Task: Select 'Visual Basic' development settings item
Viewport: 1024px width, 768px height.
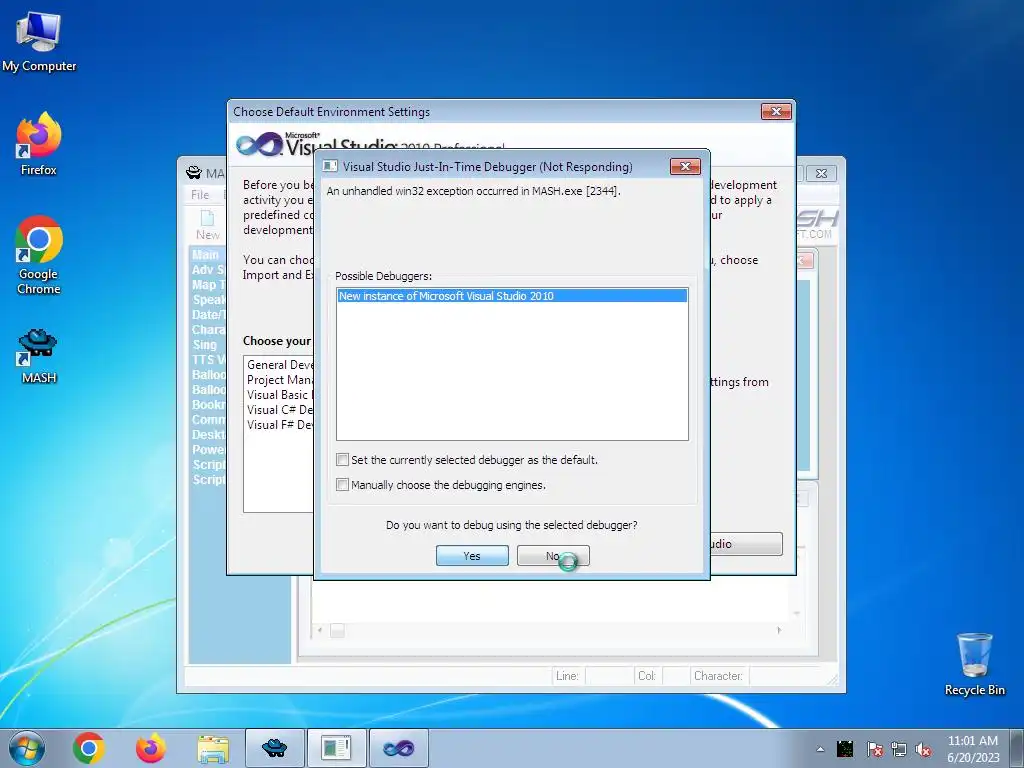Action: [280, 394]
